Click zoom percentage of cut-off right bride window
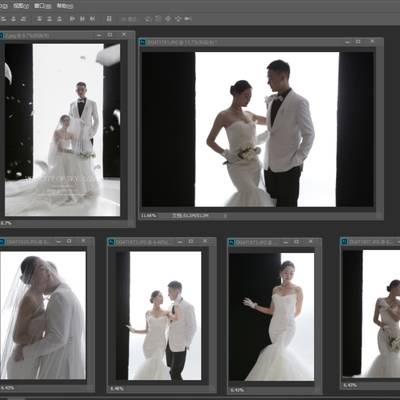The image size is (400, 400). pyautogui.click(x=350, y=385)
